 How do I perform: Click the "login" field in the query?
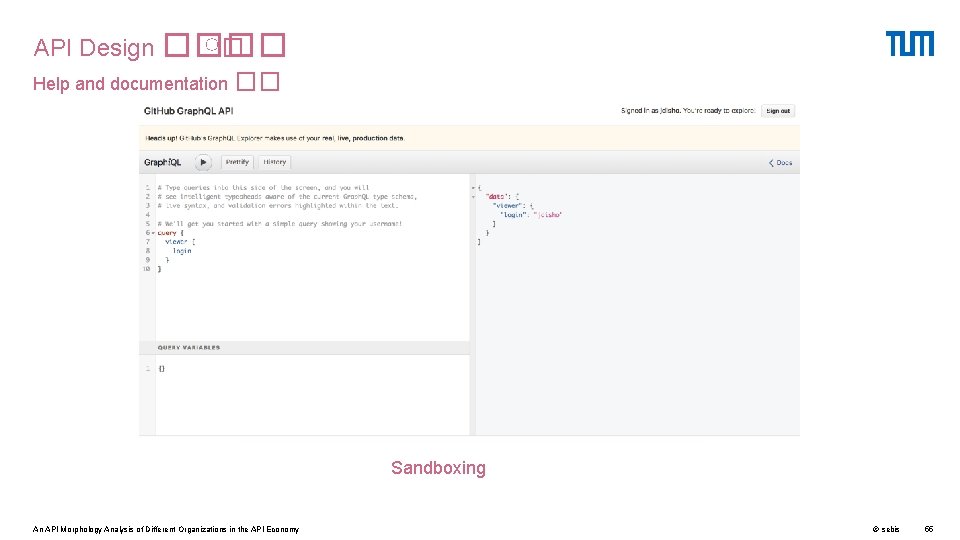[x=182, y=251]
